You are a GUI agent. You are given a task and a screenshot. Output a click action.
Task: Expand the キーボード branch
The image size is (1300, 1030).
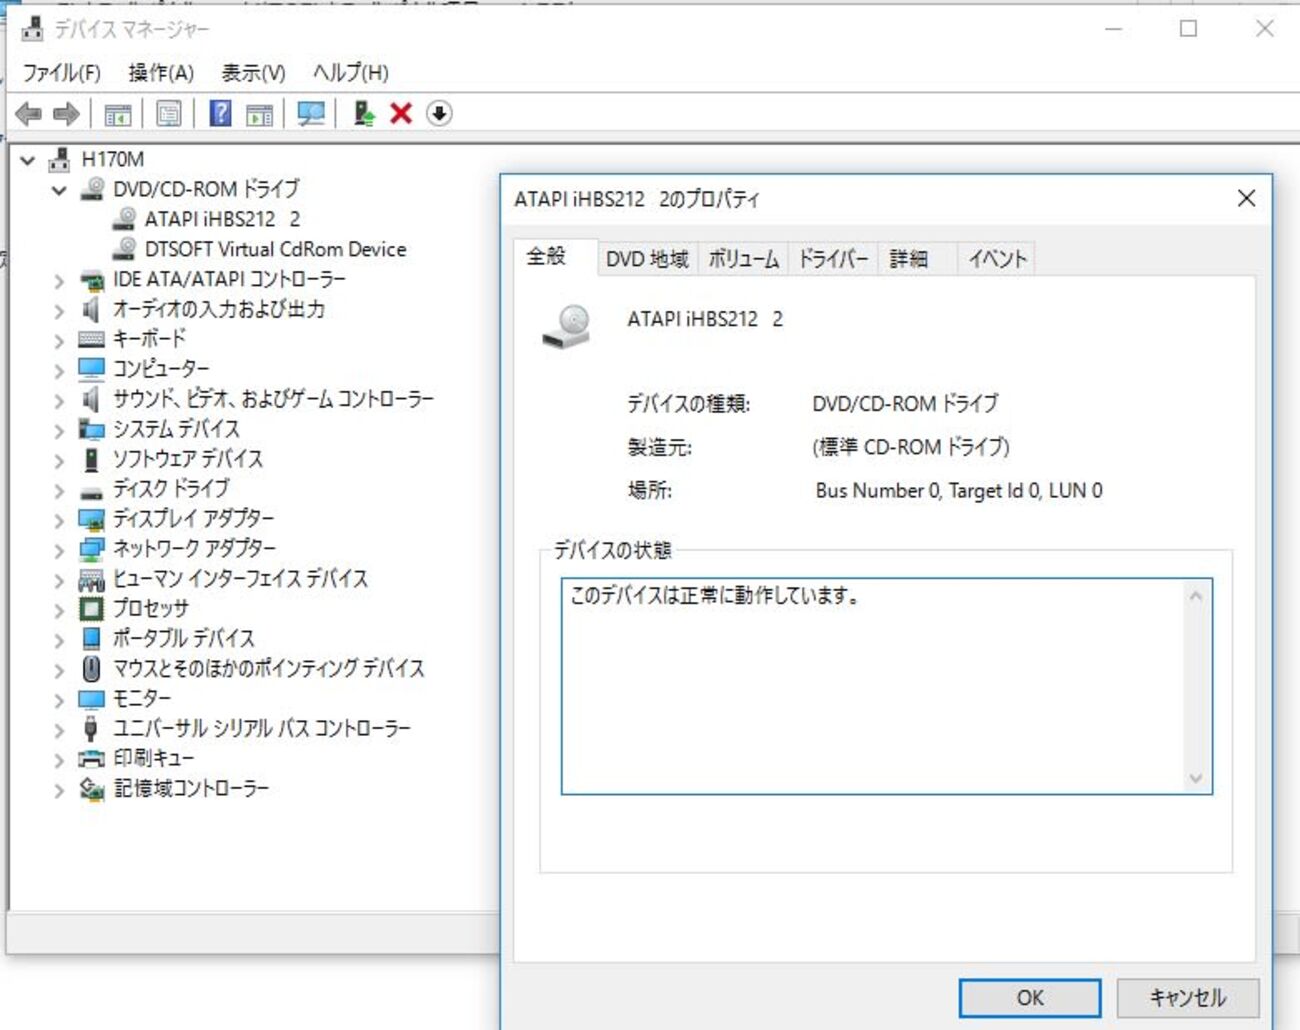pyautogui.click(x=59, y=341)
